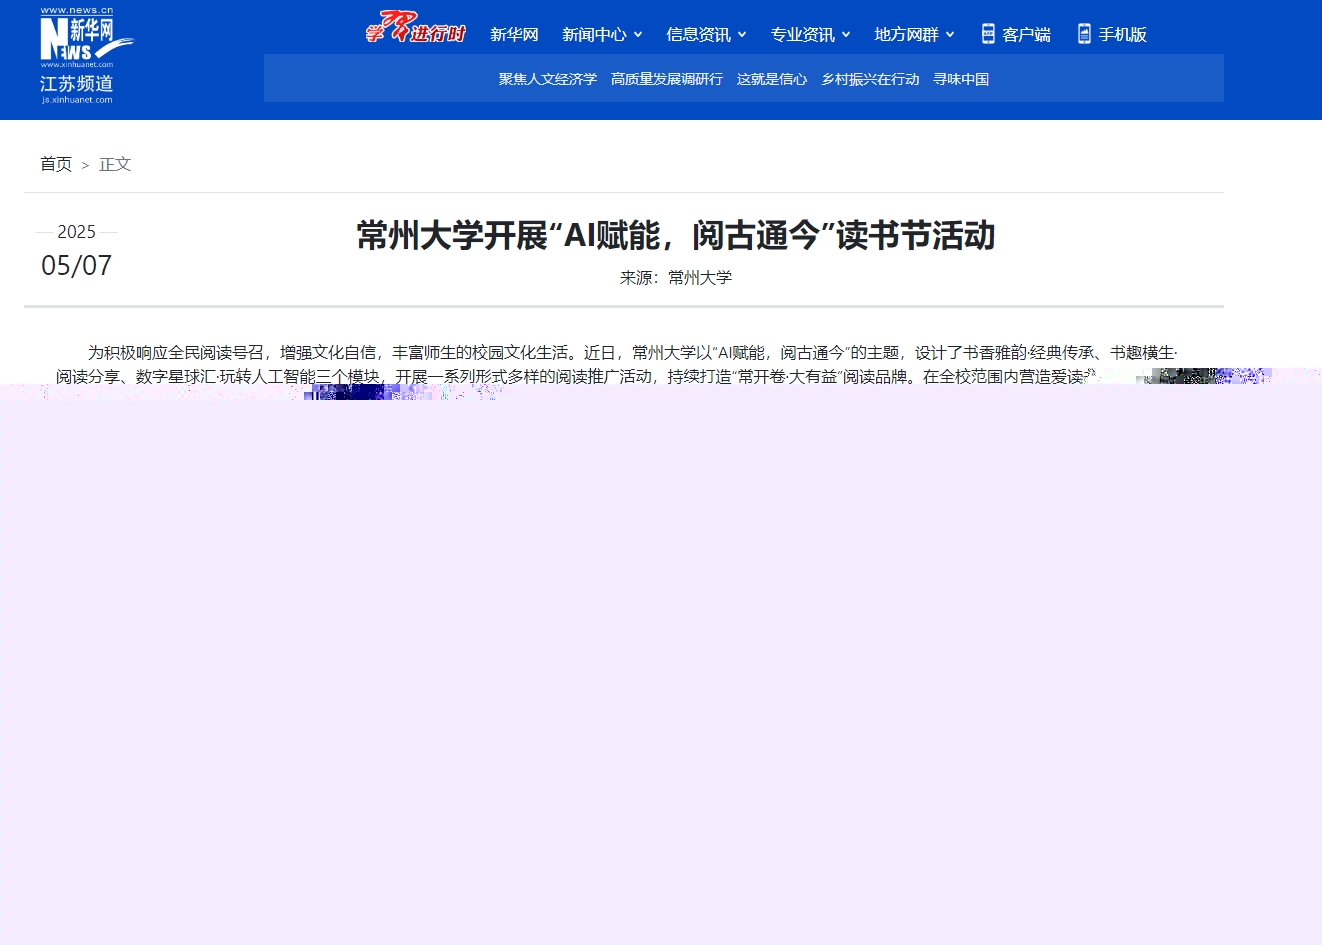Return to 首页 via the breadcrumb

click(x=56, y=164)
